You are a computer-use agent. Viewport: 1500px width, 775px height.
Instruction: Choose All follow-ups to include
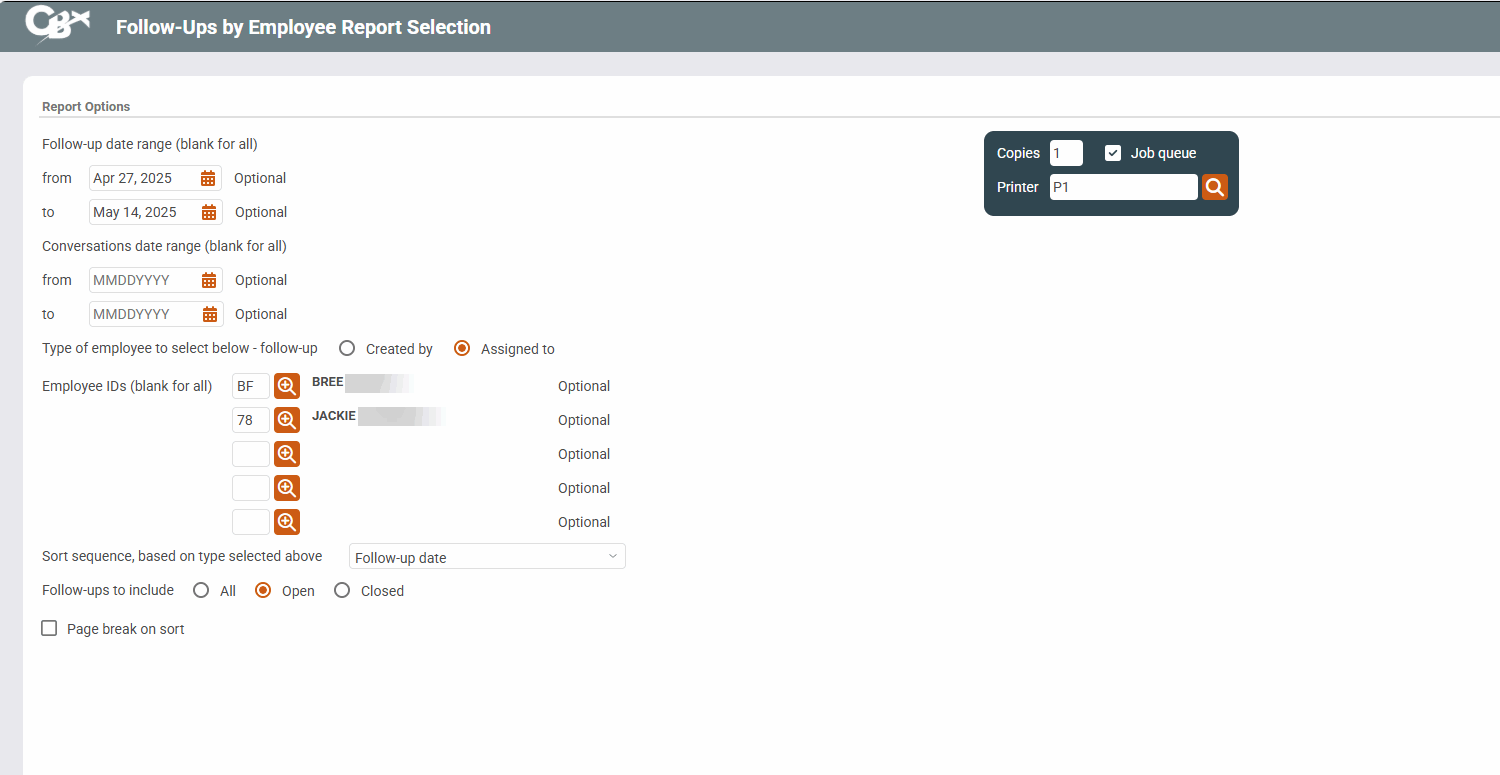coord(201,591)
